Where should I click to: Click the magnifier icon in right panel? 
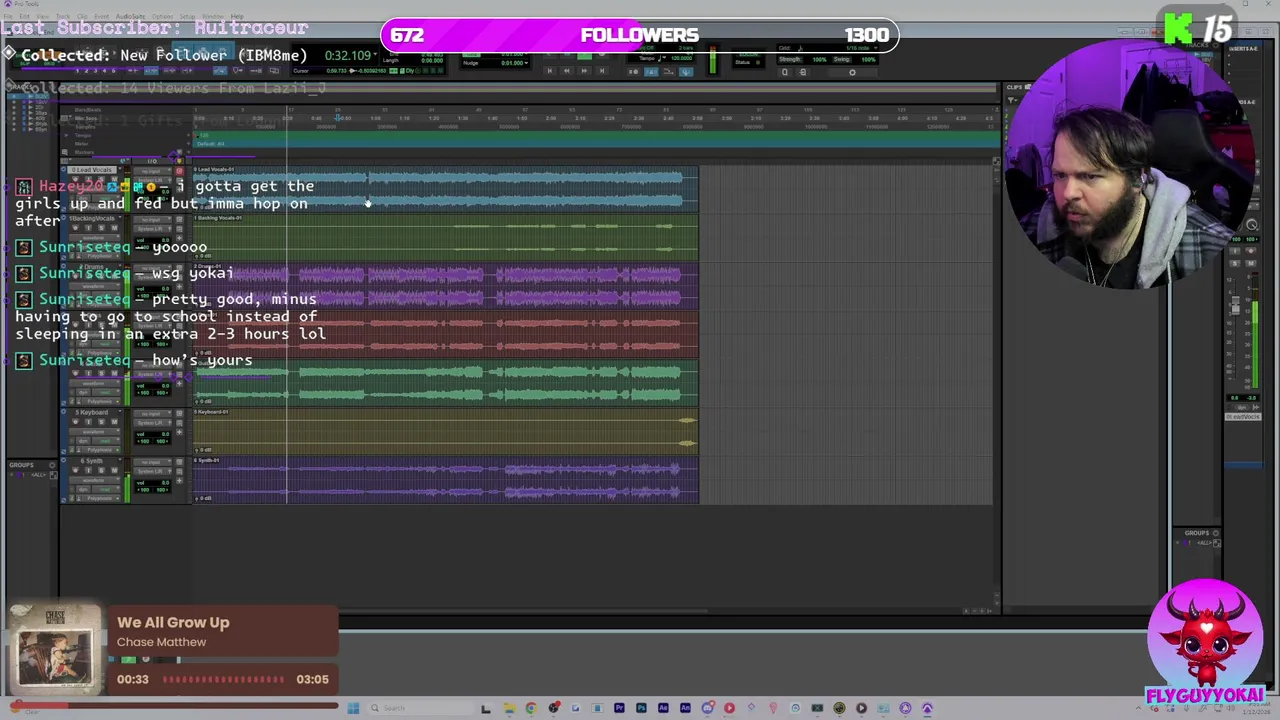click(1252, 224)
